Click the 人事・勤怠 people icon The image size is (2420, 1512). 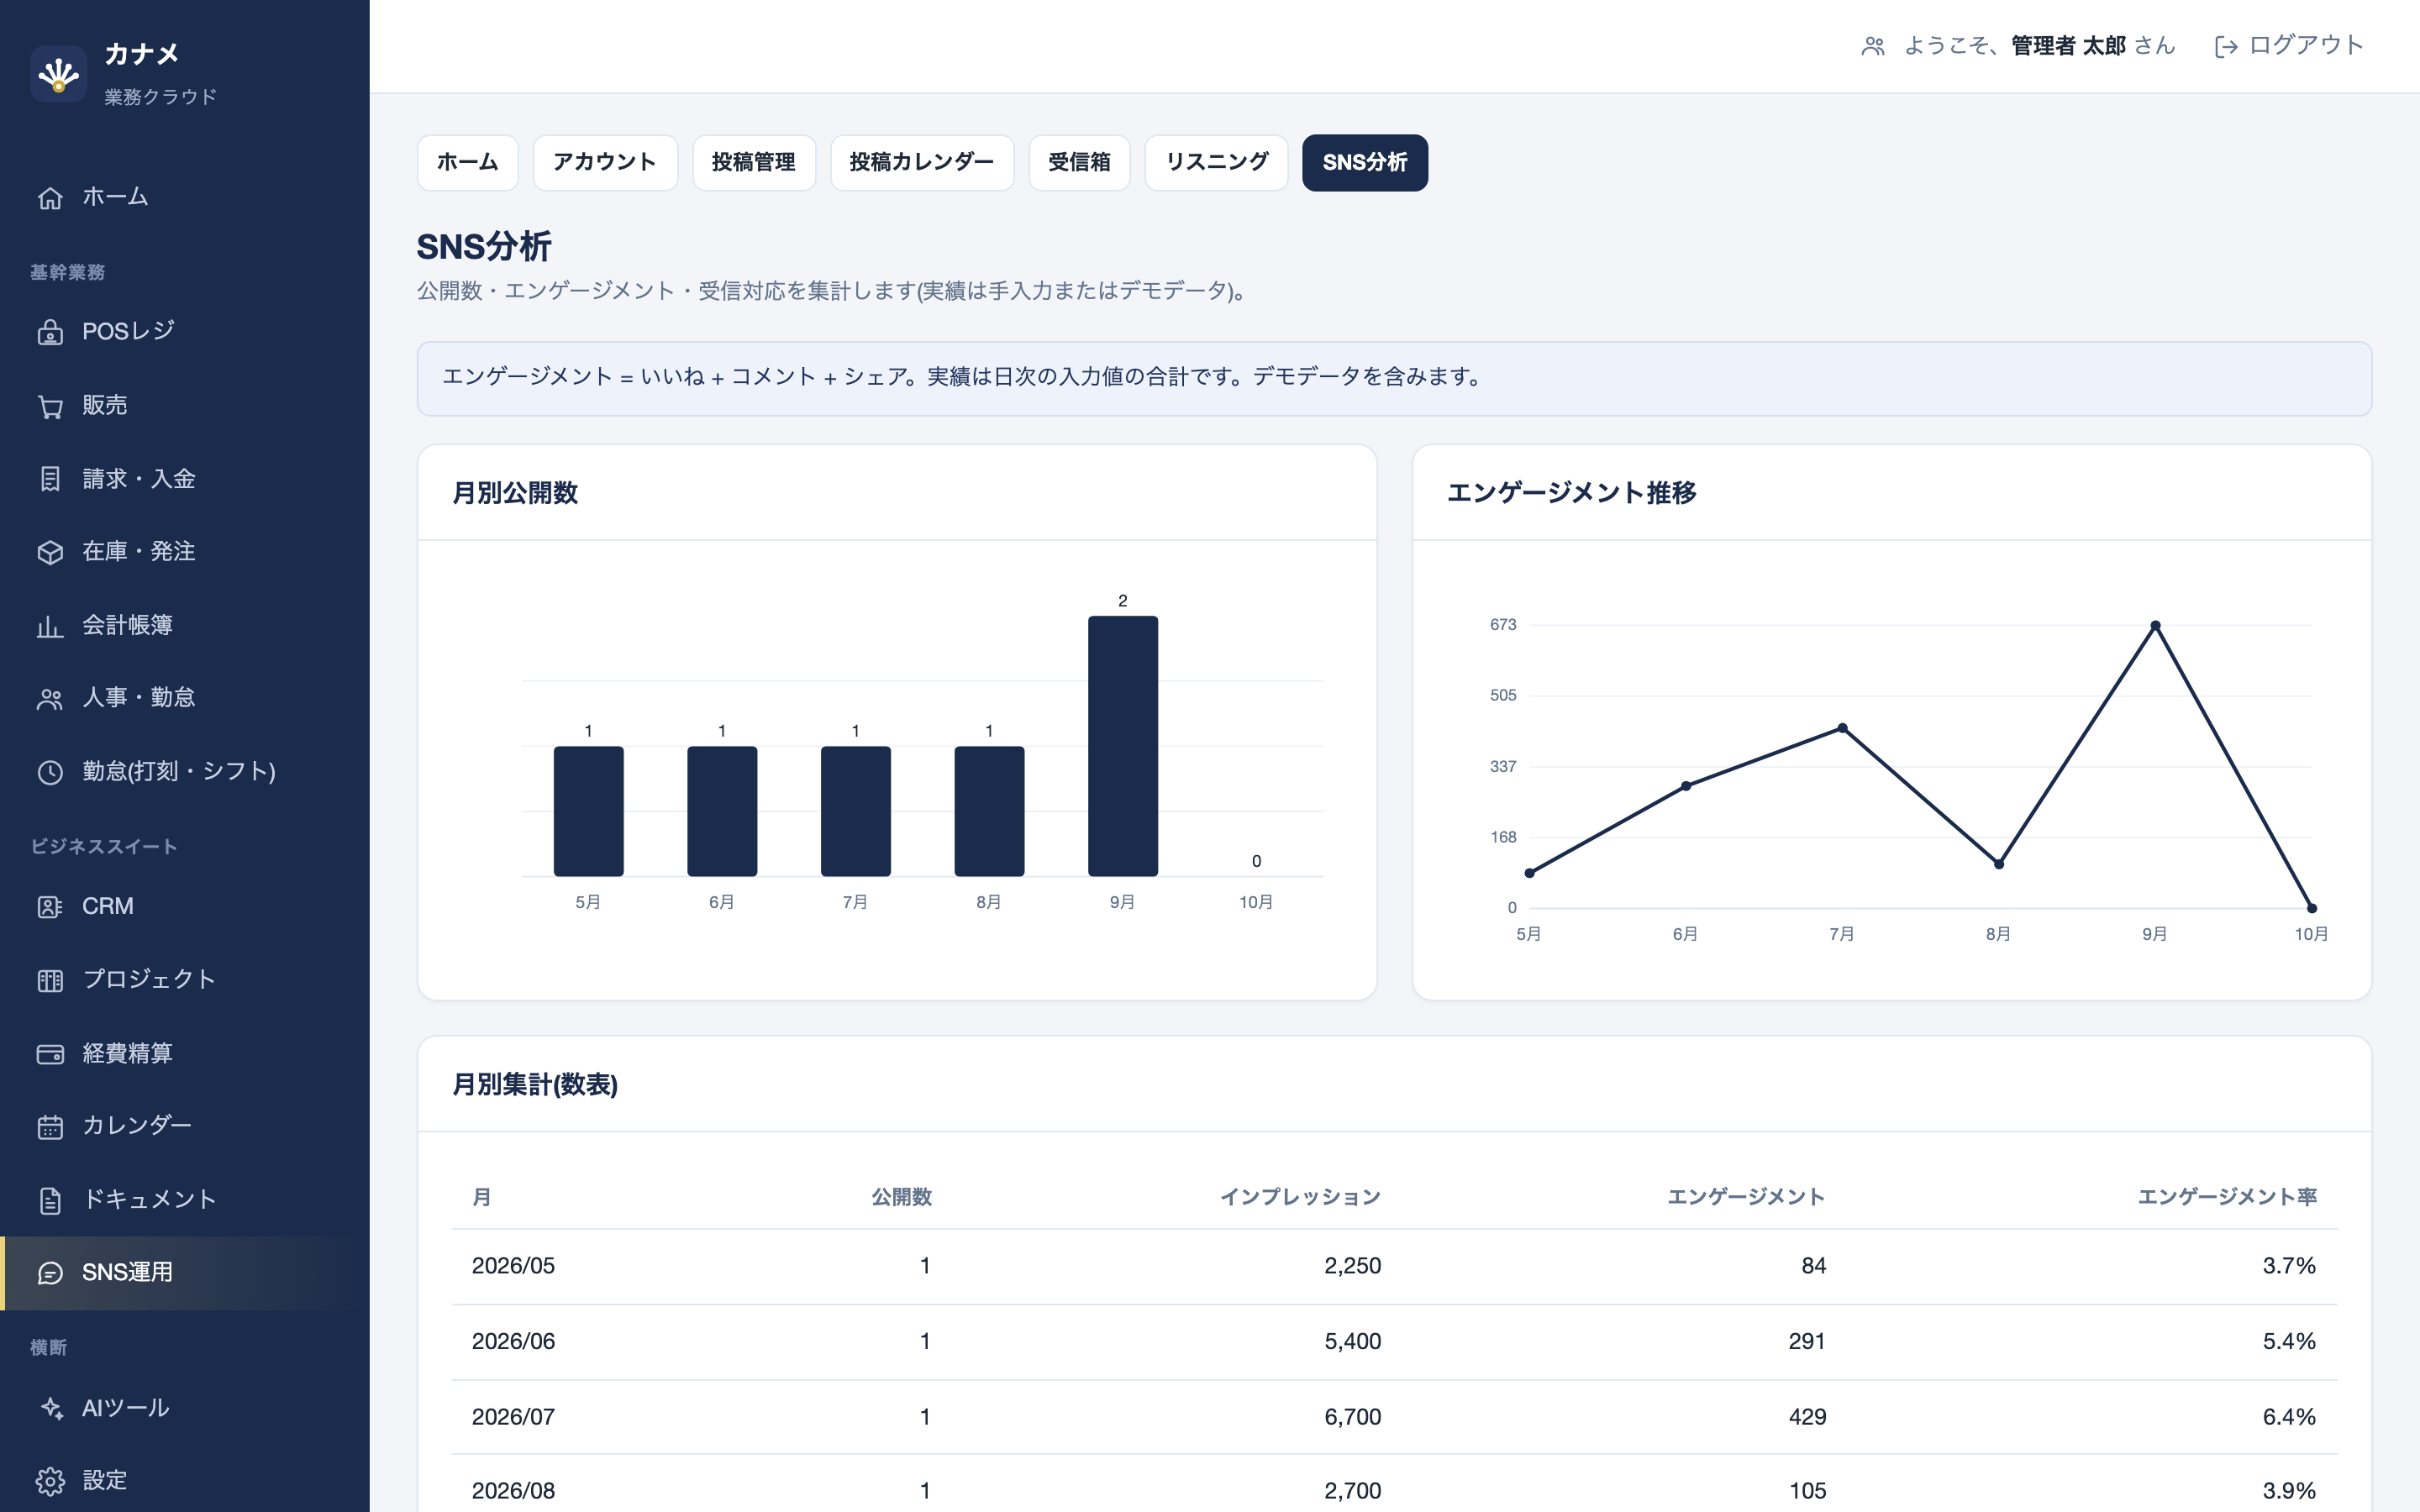coord(50,699)
